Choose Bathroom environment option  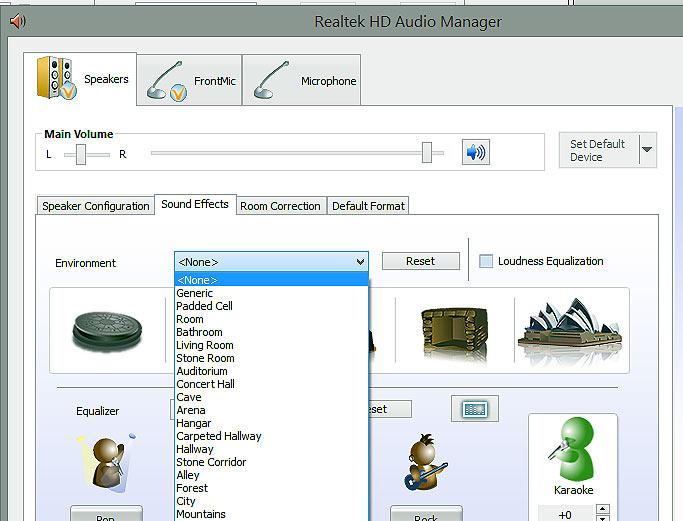pos(271,332)
